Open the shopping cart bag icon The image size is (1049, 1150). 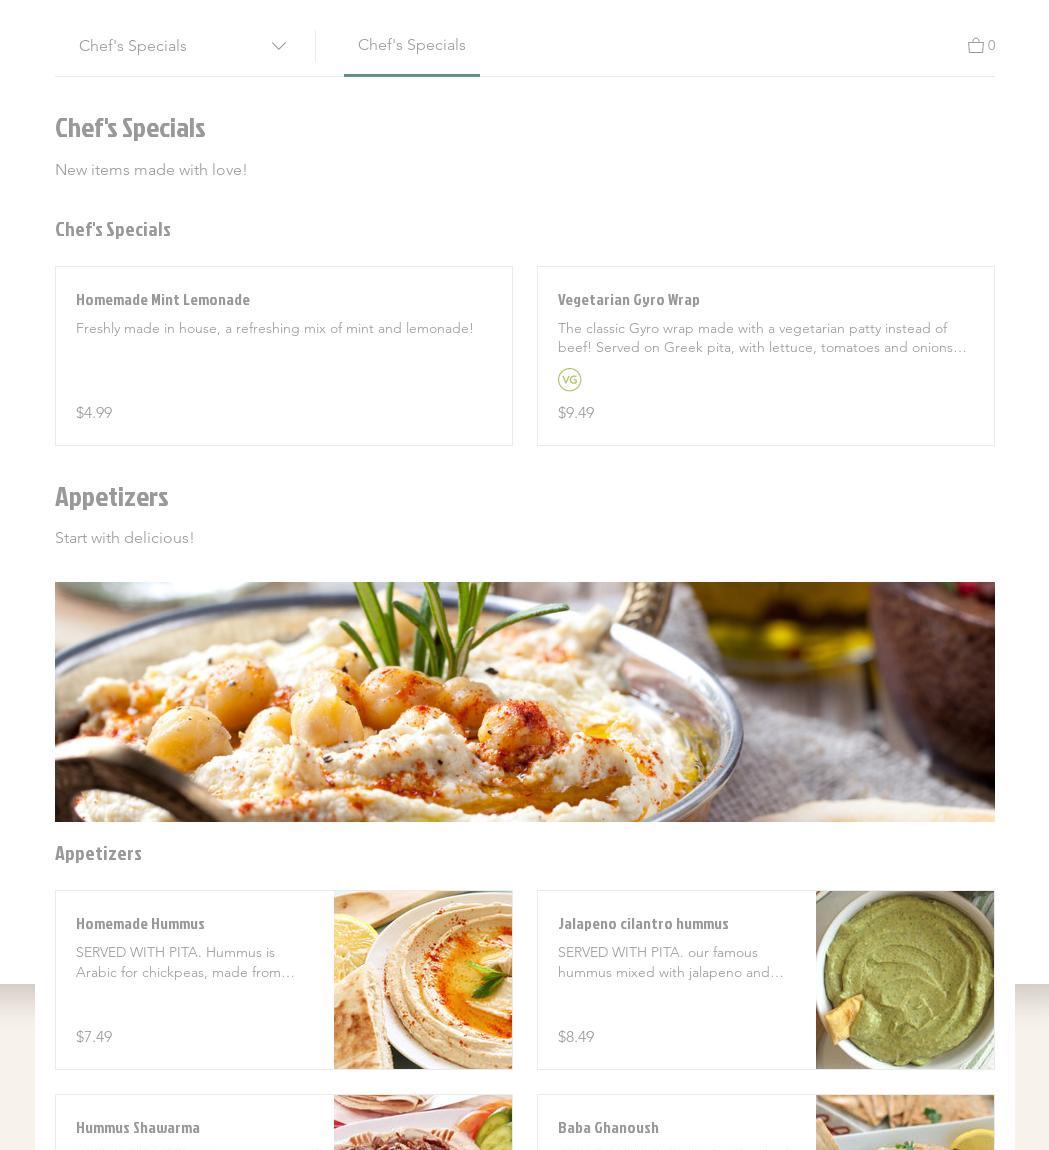point(975,45)
